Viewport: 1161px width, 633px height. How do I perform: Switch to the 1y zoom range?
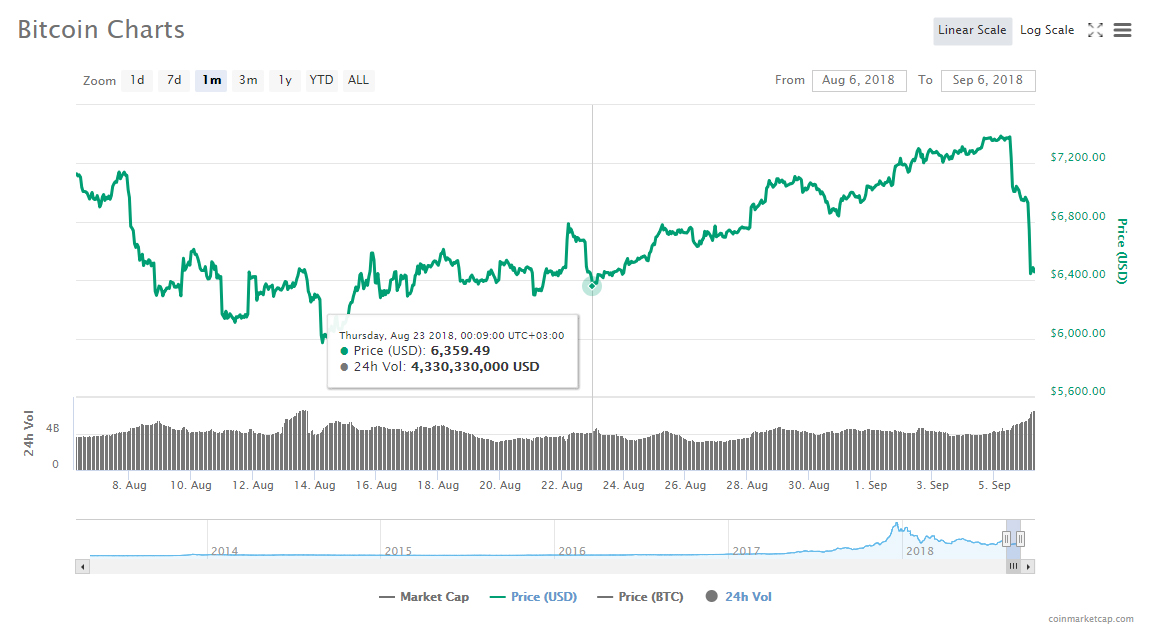tap(284, 80)
